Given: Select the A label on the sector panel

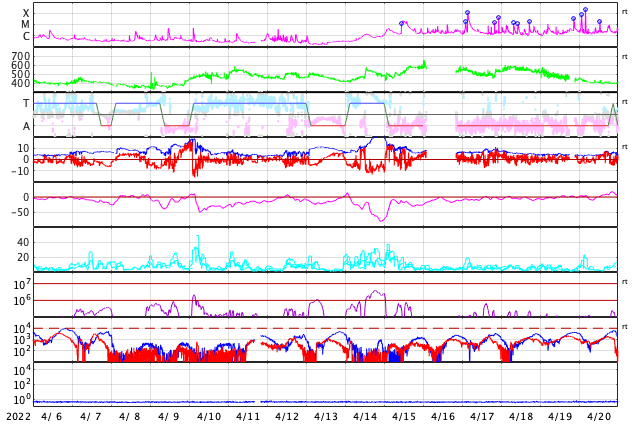Looking at the screenshot, I should point(26,127).
